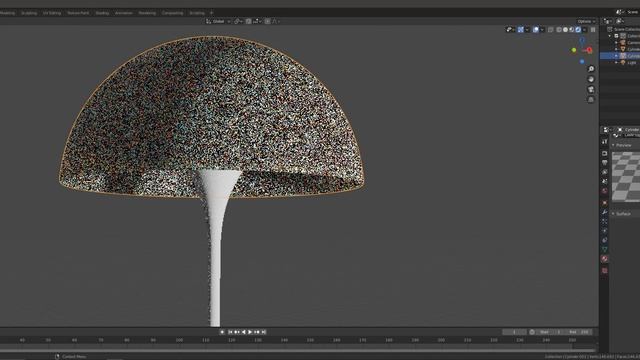
Task: Click the green Y axis on the navigation gizmo
Action: point(574,50)
